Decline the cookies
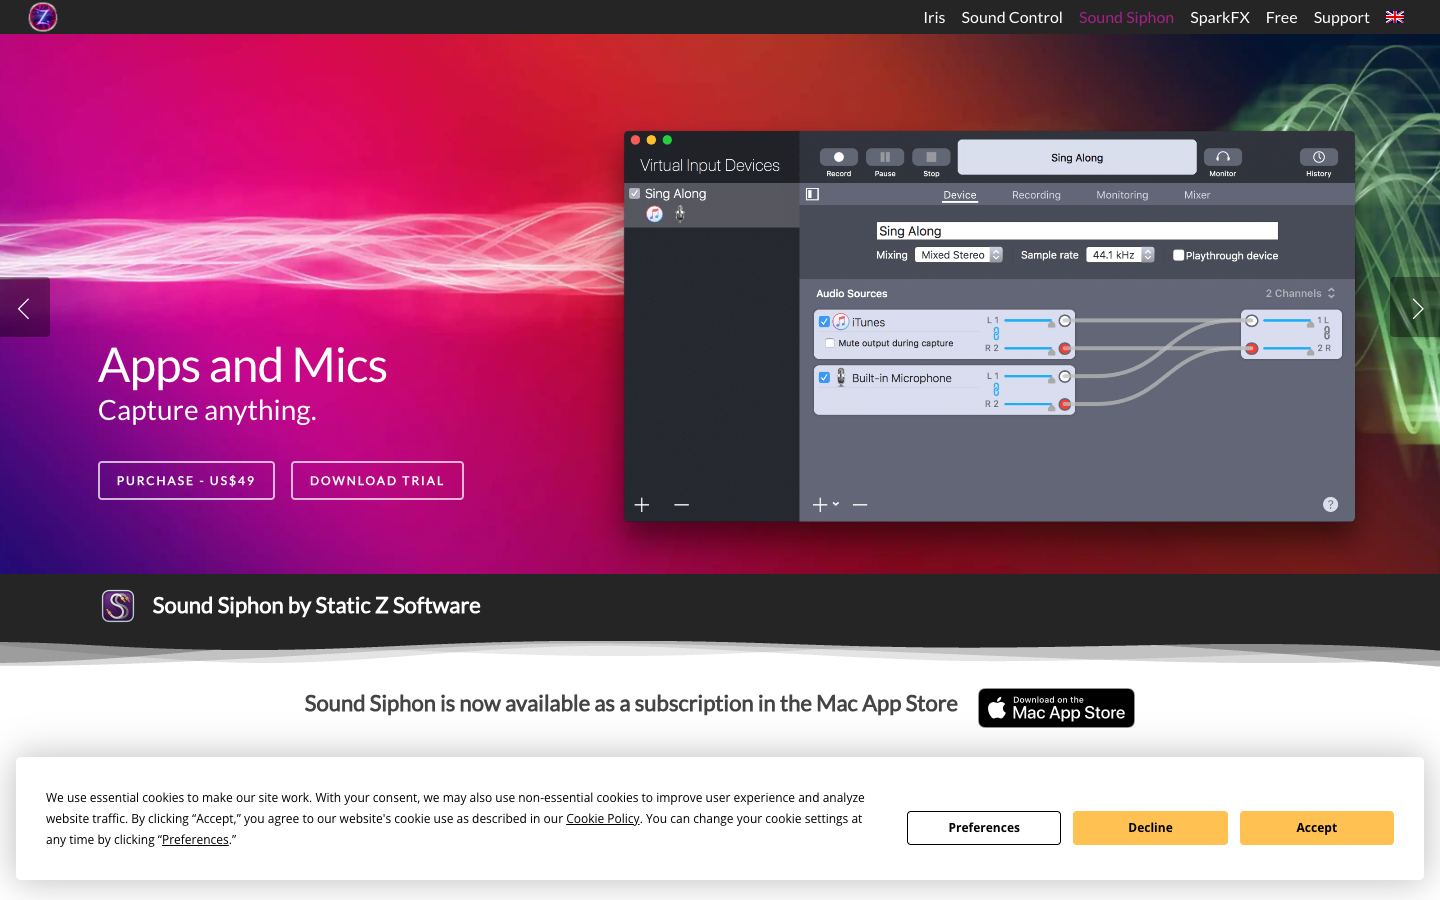This screenshot has width=1440, height=900. [x=1150, y=828]
